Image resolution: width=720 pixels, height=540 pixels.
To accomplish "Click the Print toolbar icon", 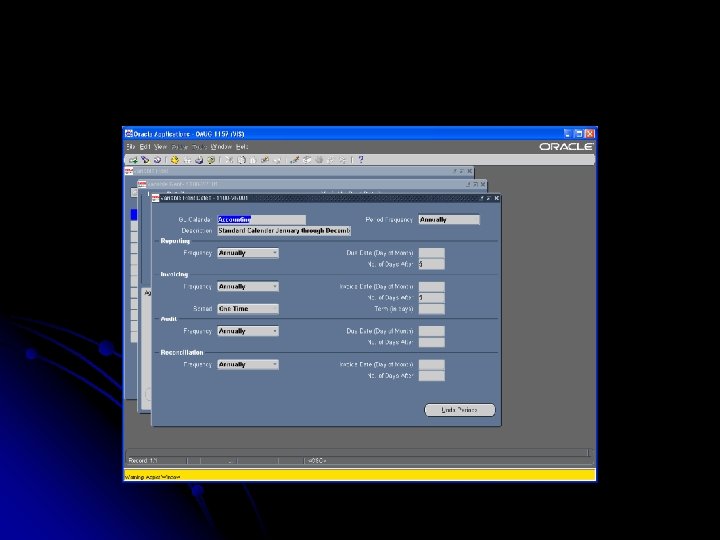I will pos(199,160).
